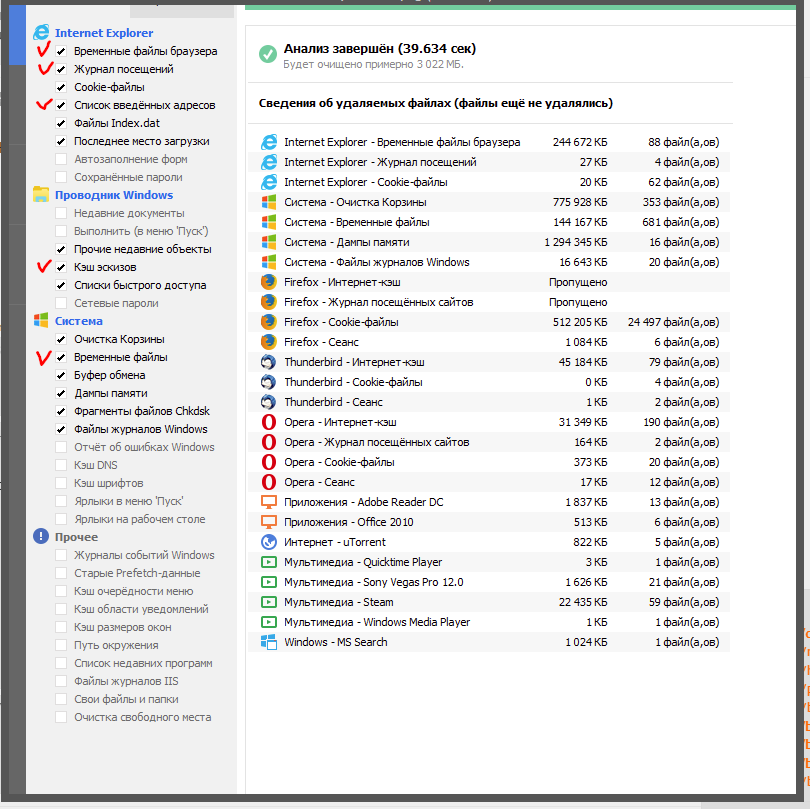The height and width of the screenshot is (809, 810).
Task: Click the Firefox icon in the 'Firefox - Cookie-файлы' row
Action: [x=269, y=322]
